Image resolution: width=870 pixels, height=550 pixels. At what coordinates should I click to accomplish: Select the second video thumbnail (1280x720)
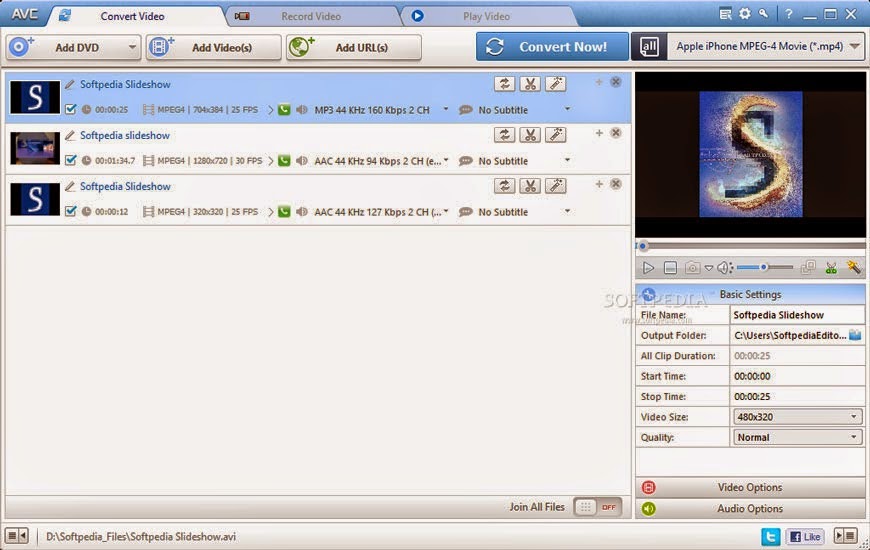[x=35, y=148]
